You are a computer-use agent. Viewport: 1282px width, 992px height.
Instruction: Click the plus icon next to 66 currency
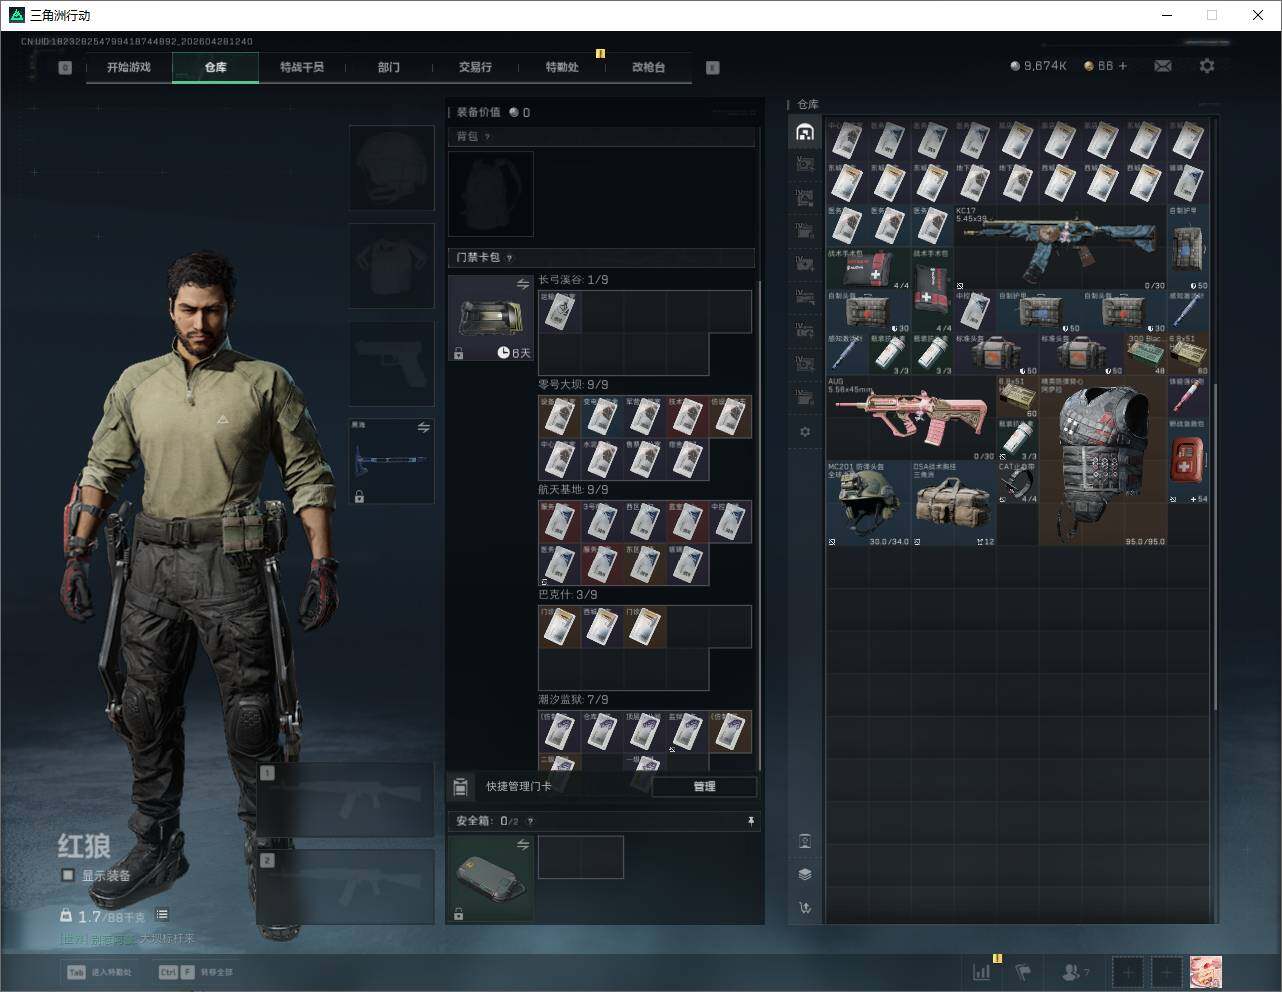1122,66
